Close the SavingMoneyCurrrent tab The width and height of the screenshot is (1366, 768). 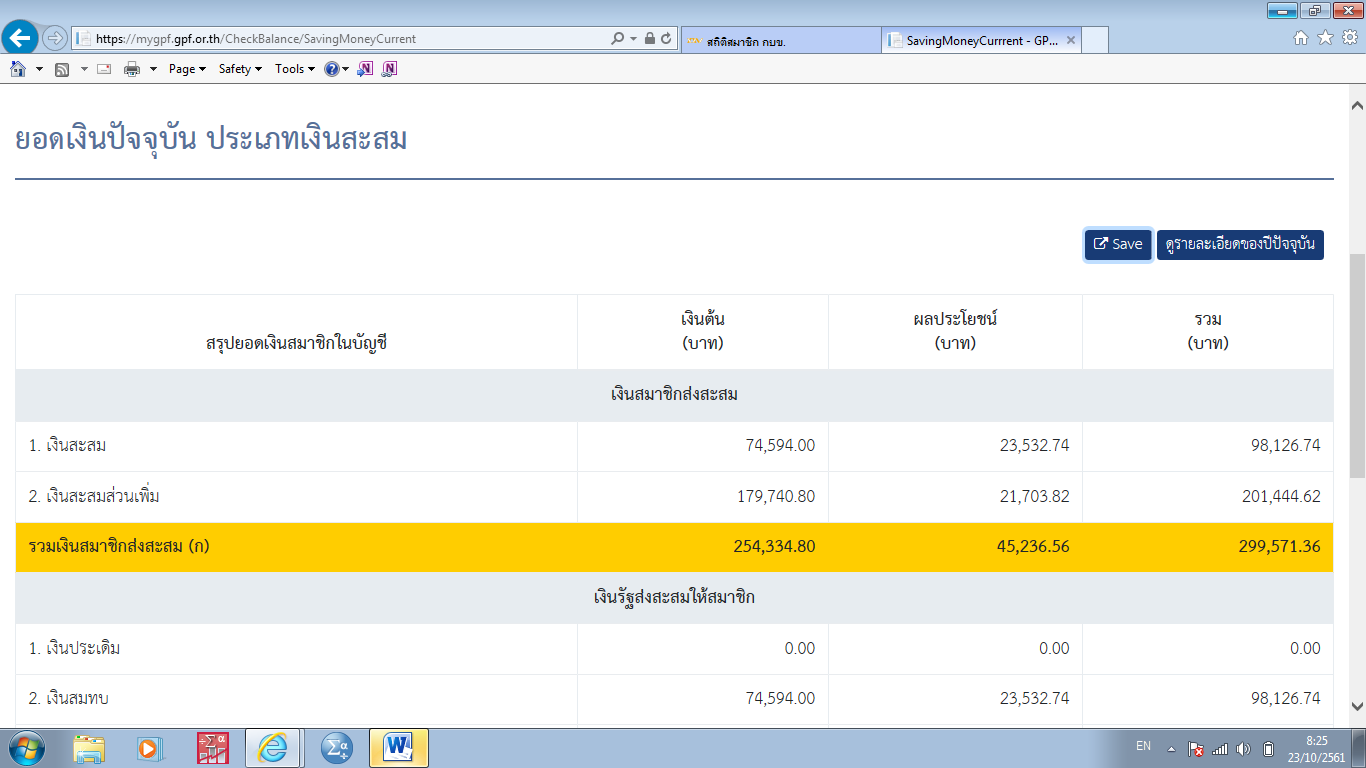(1071, 40)
